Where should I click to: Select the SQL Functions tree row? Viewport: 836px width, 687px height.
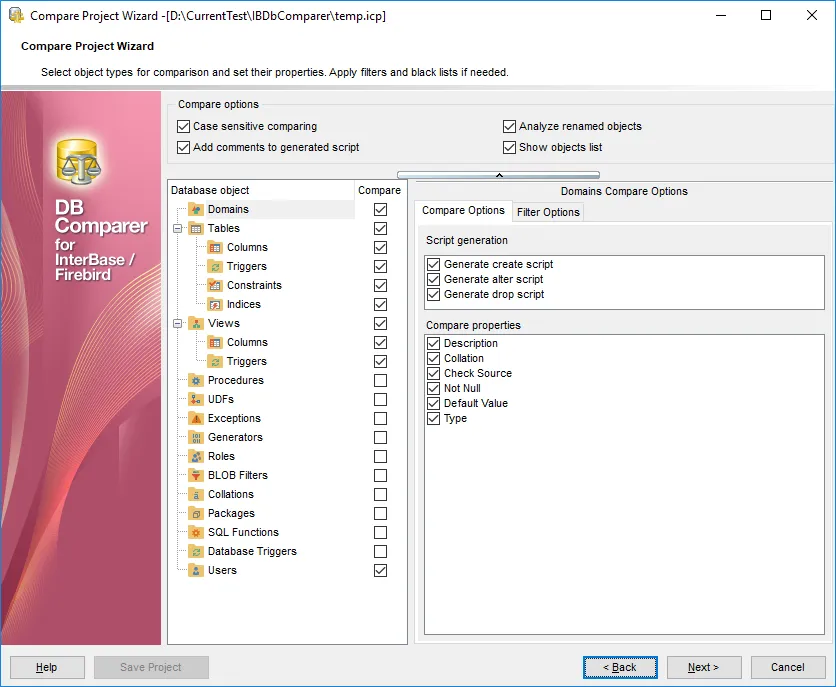243,532
